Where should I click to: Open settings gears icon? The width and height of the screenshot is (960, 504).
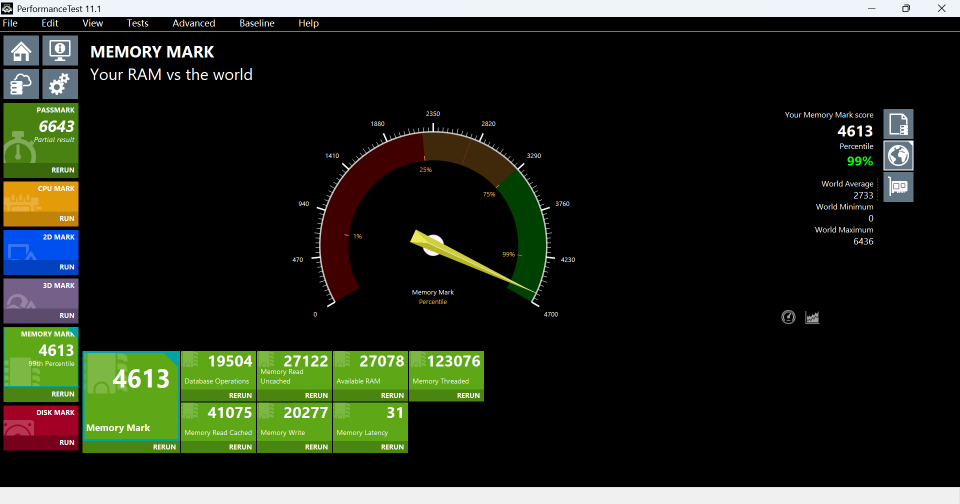tap(59, 84)
